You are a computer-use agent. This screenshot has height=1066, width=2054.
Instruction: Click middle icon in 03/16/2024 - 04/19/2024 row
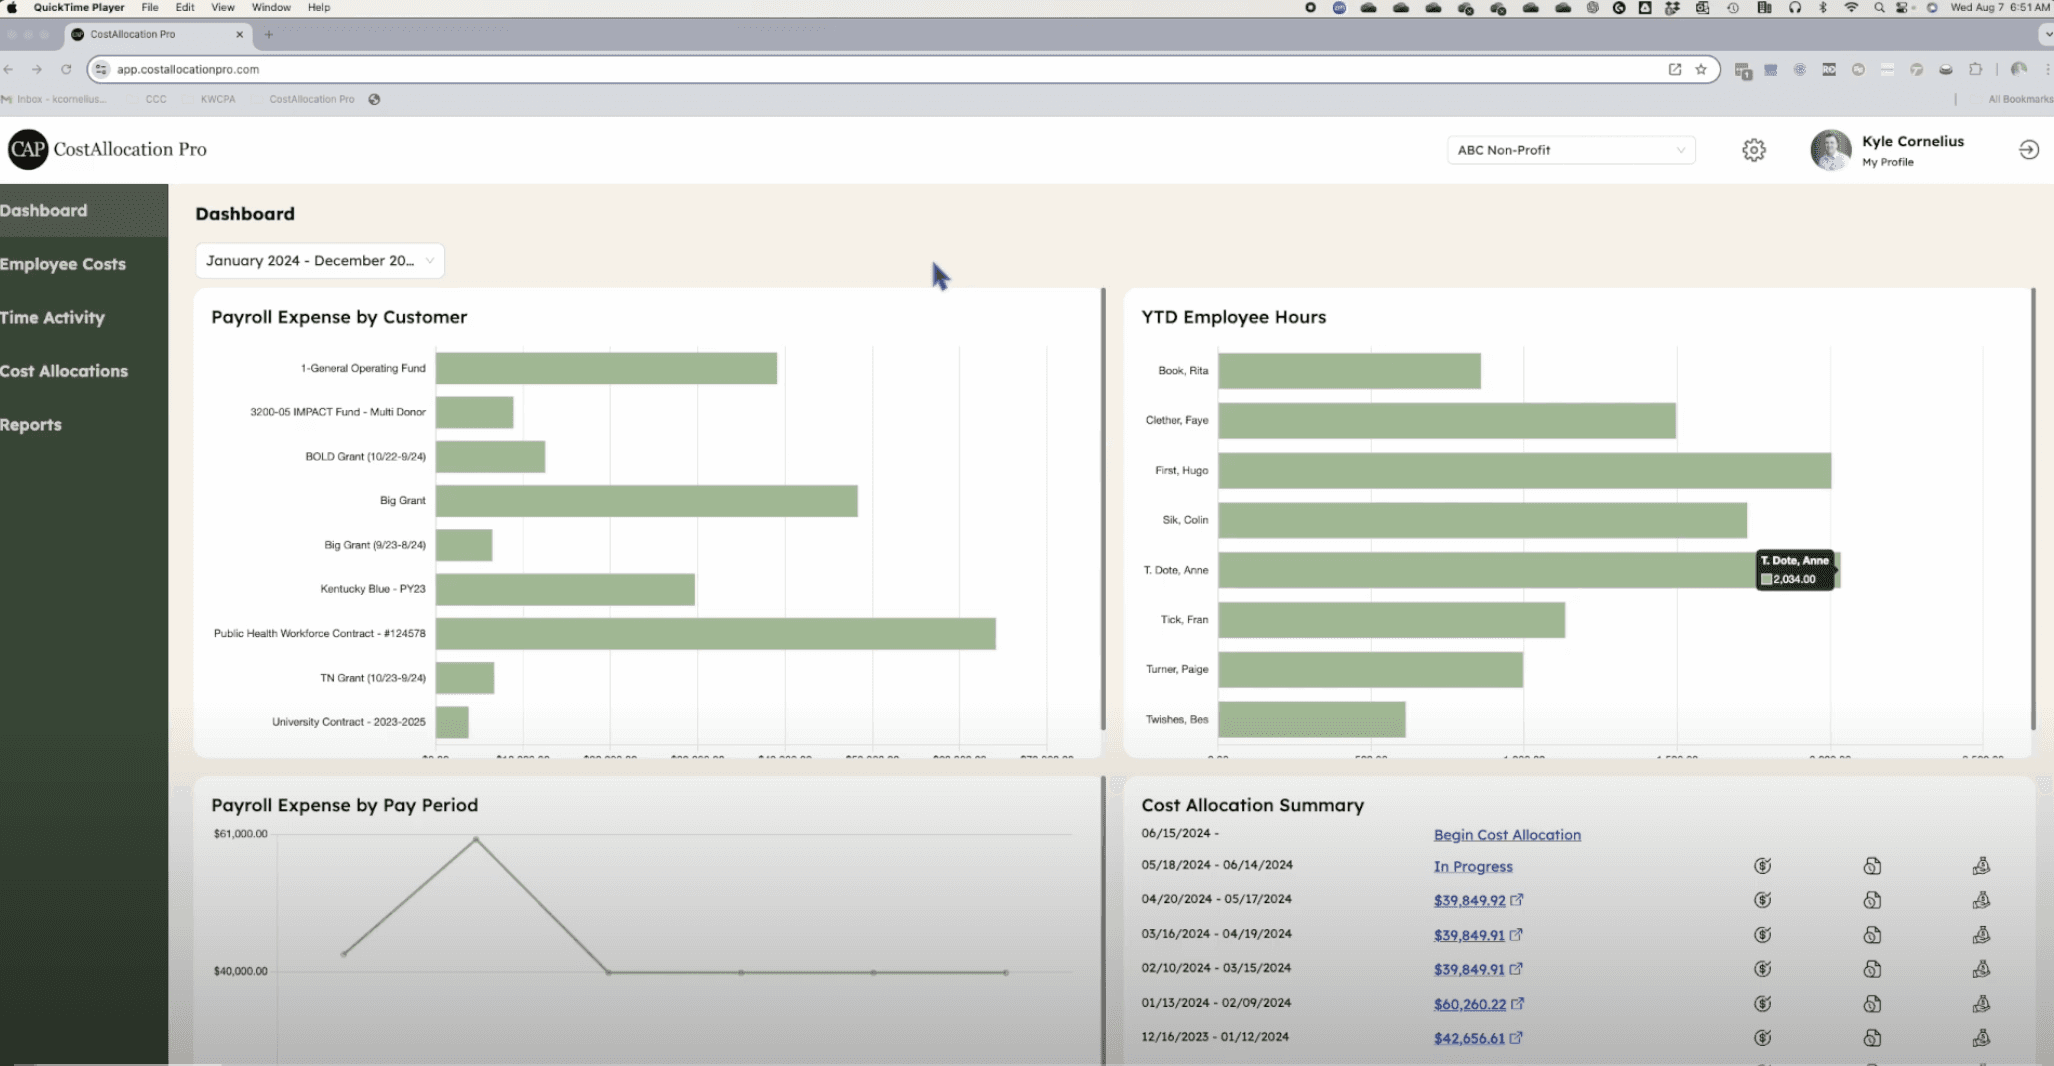coord(1872,935)
